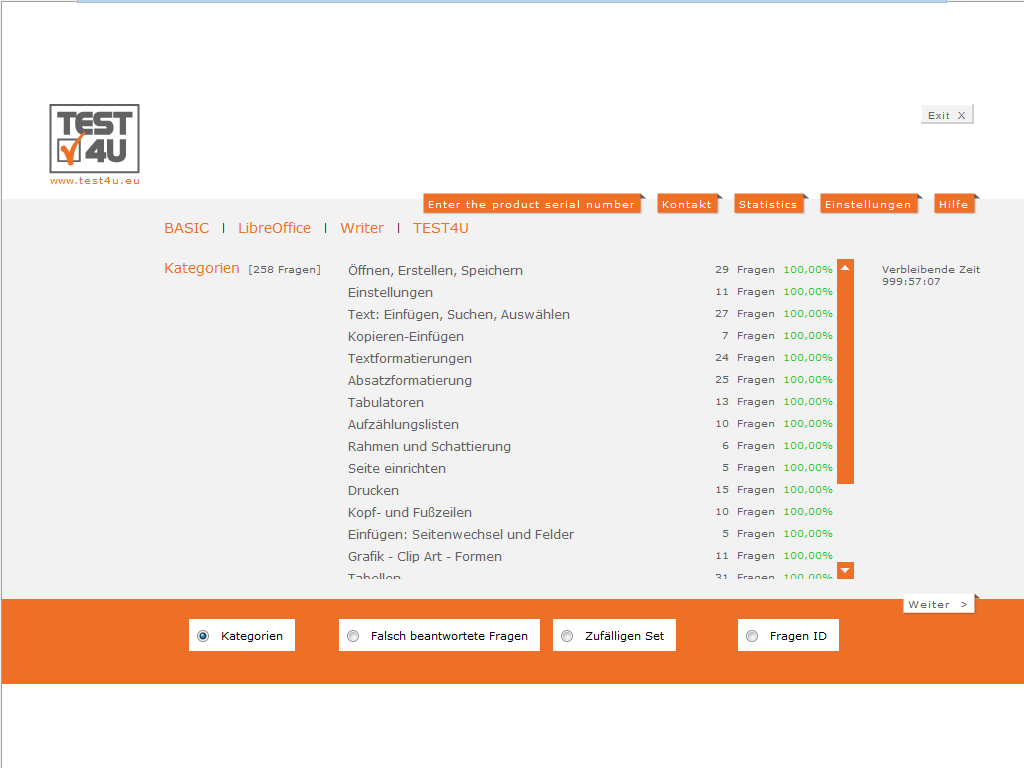
Task: Open the Statistics tab
Action: coord(768,204)
